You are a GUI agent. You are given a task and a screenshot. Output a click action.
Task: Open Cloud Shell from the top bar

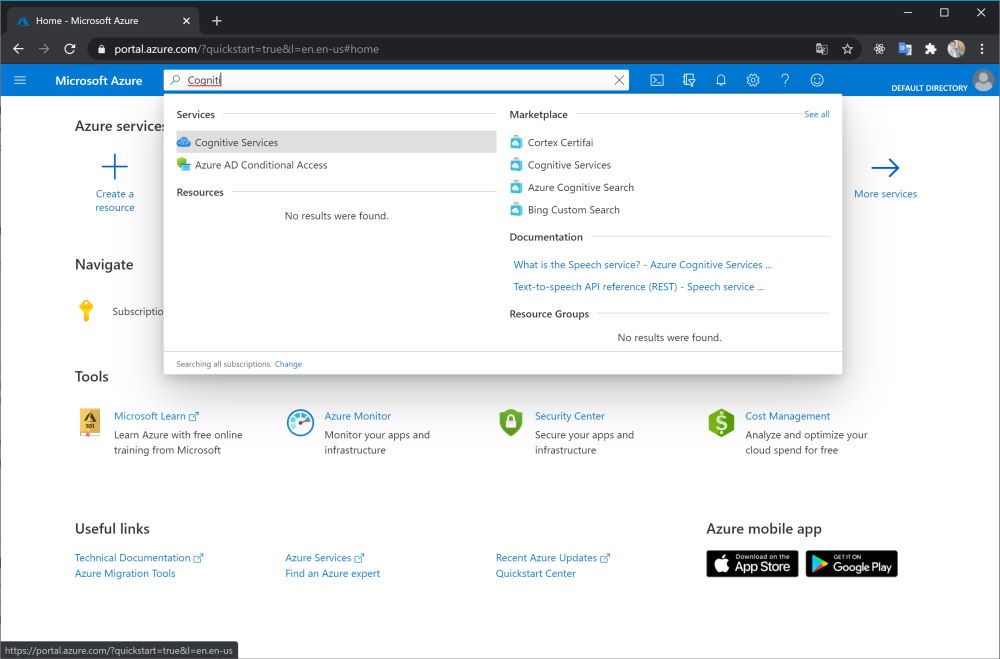657,80
